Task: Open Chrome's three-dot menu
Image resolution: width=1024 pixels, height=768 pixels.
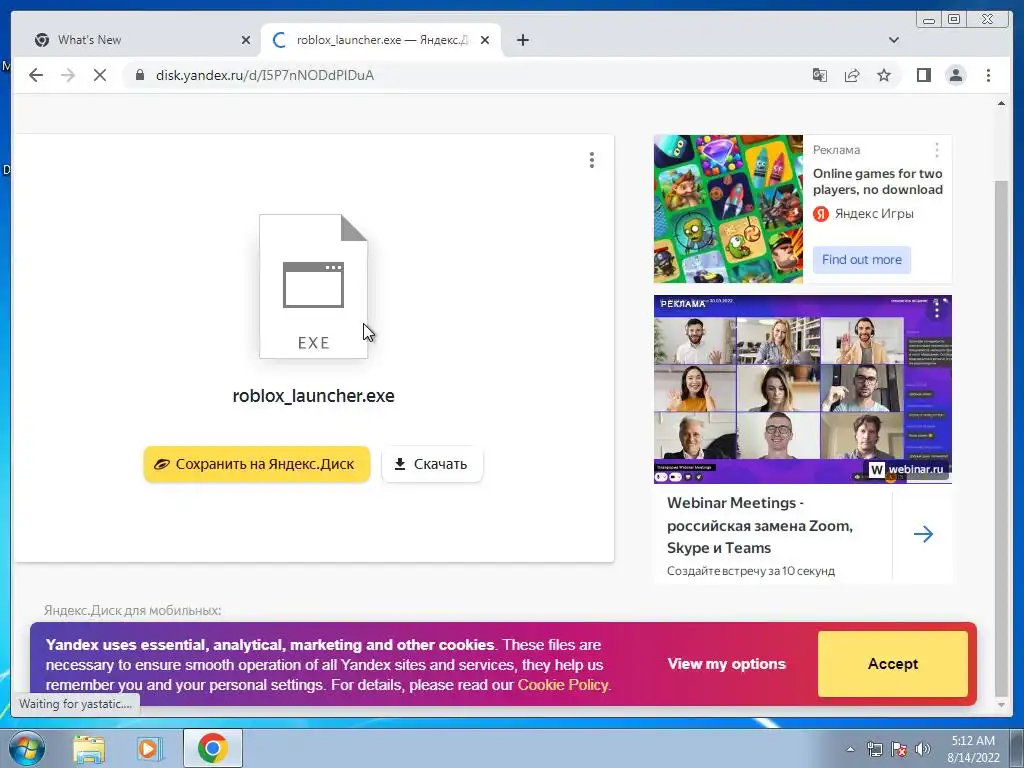Action: tap(988, 75)
